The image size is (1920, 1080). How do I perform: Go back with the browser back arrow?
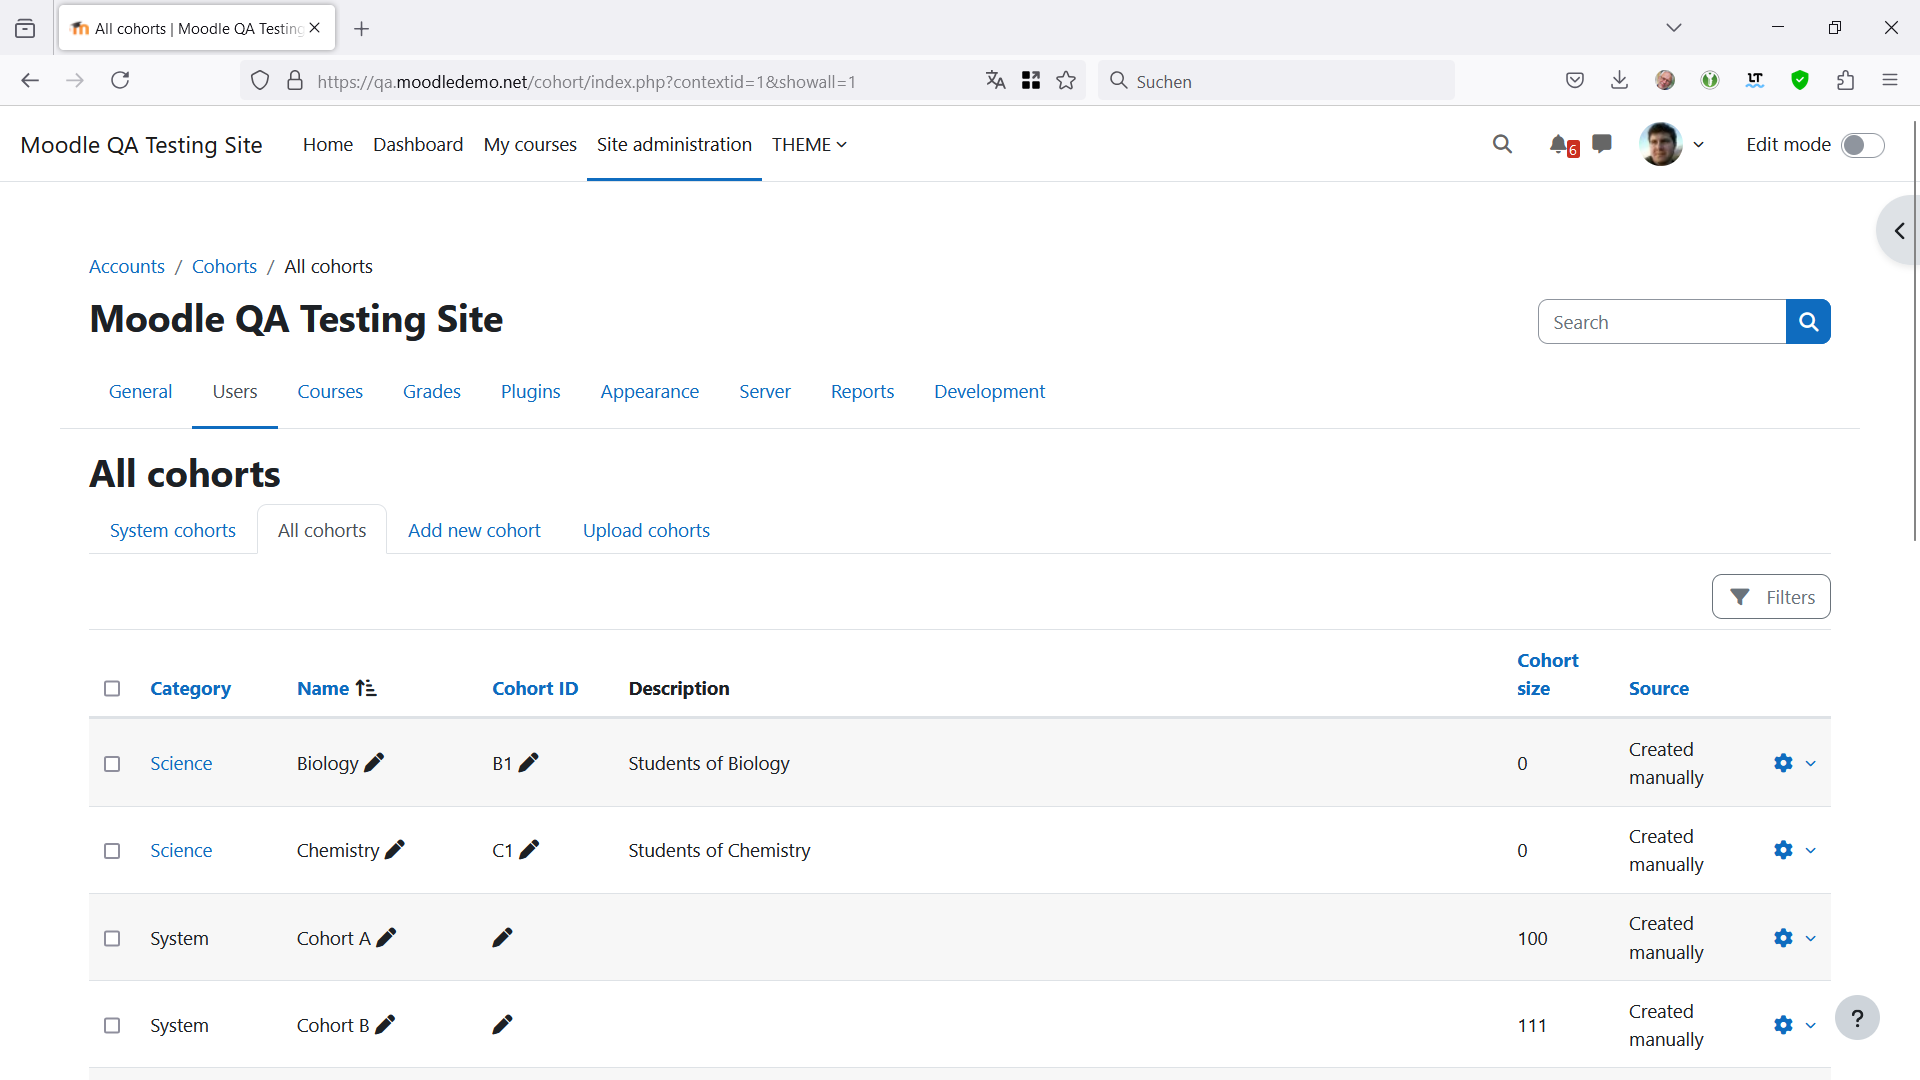(30, 80)
